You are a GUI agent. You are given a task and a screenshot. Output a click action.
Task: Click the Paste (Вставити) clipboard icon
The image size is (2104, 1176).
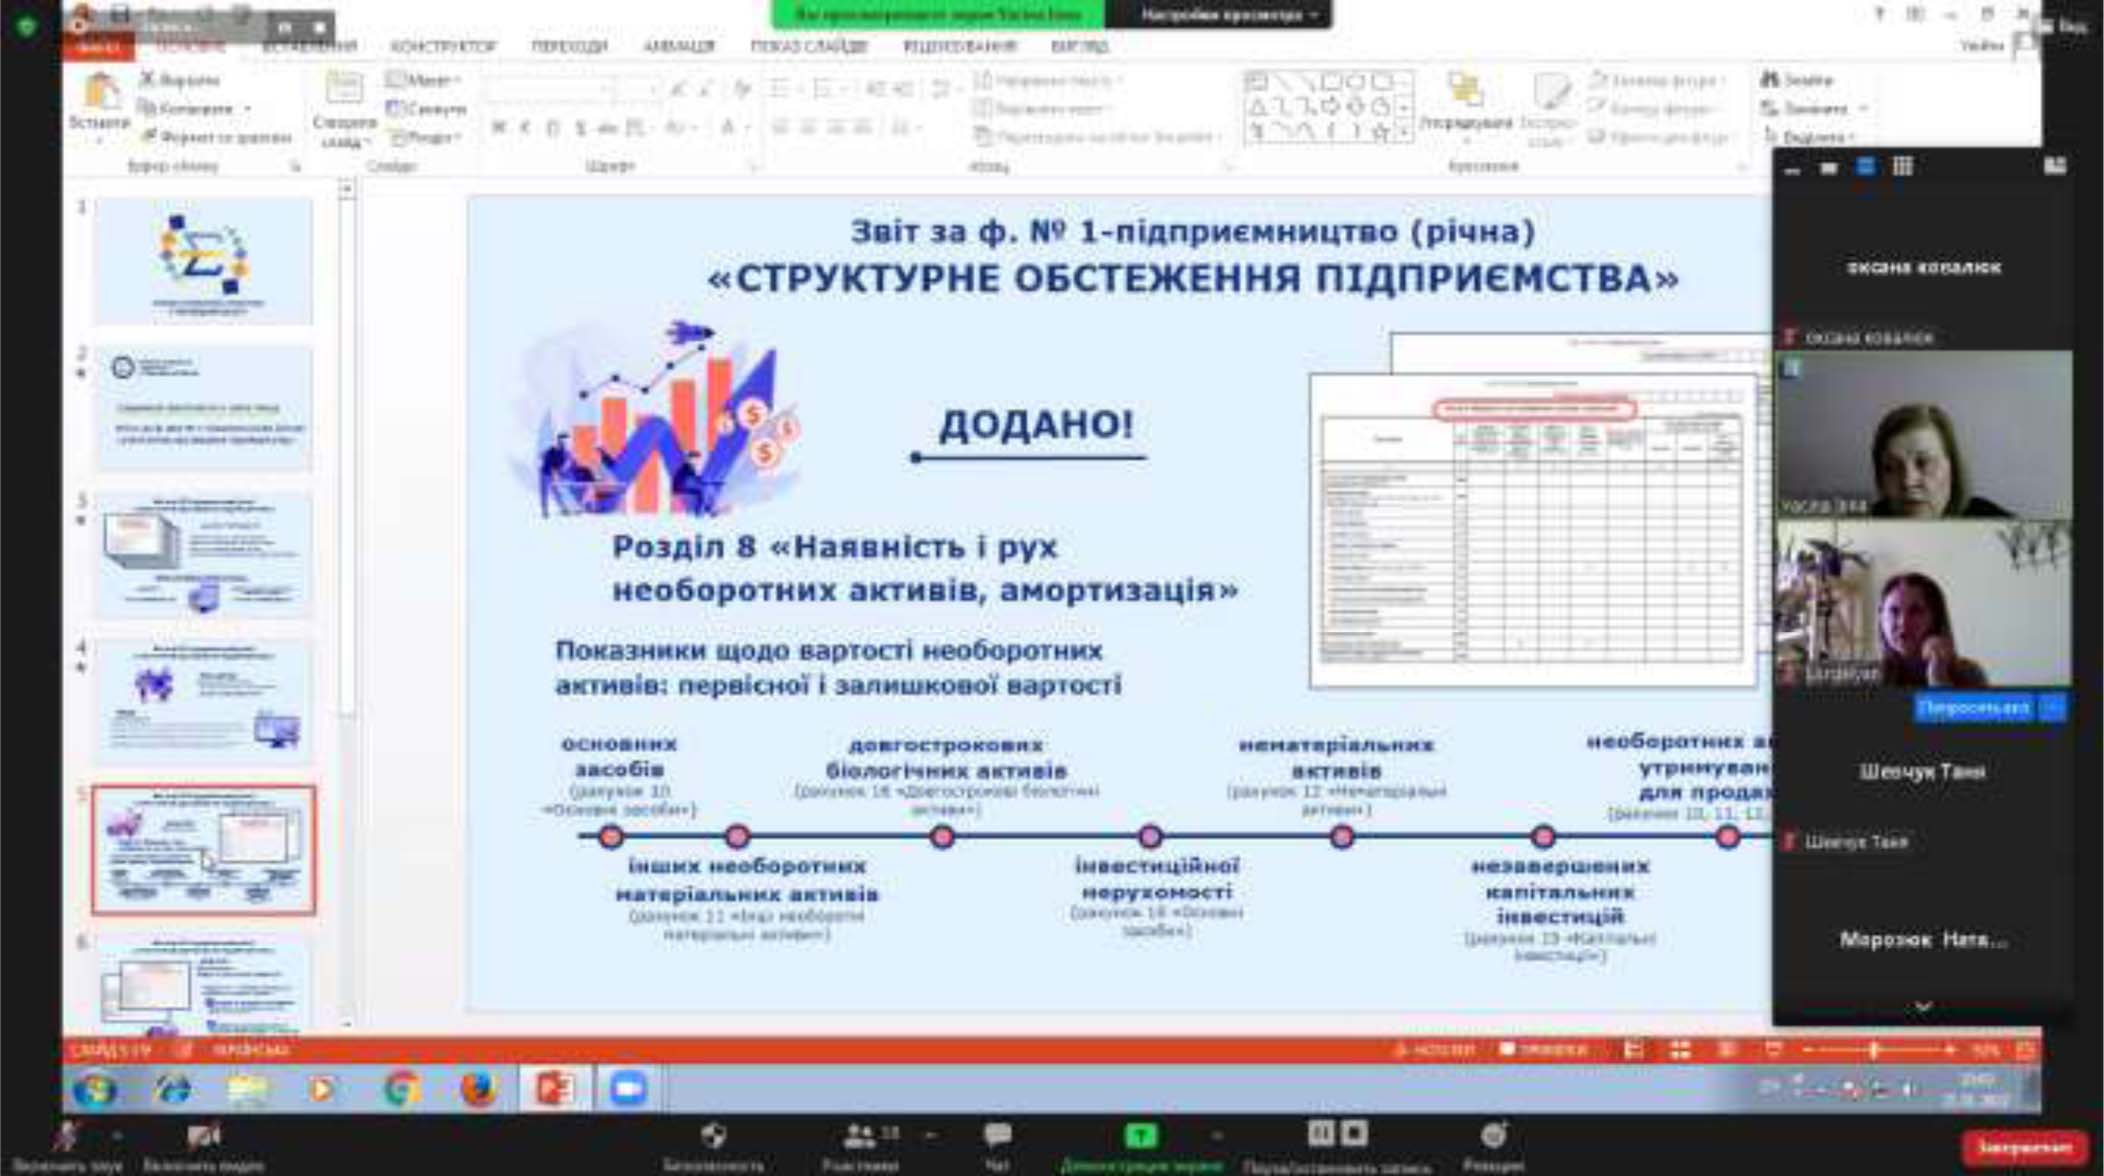pos(100,92)
